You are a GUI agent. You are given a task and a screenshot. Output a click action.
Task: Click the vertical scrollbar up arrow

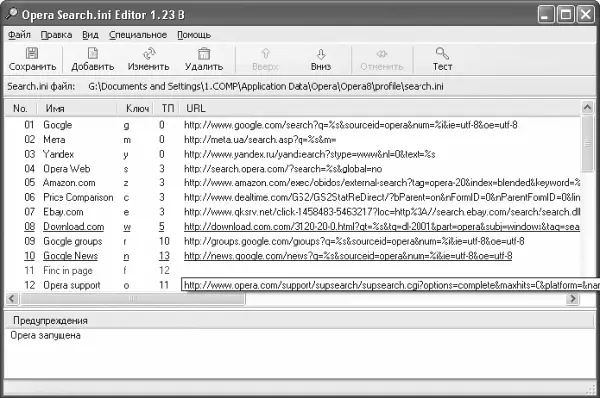point(587,108)
